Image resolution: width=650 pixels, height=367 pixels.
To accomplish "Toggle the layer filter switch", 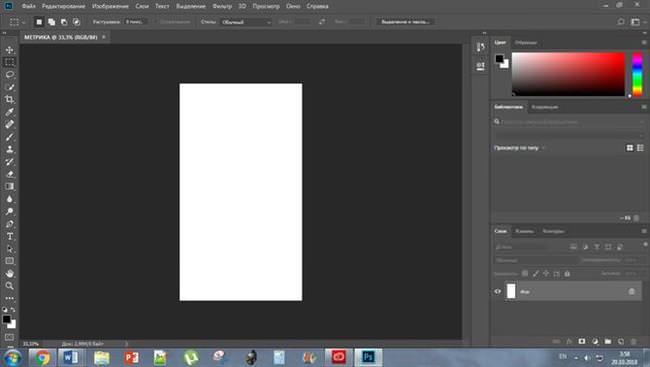I will tap(645, 245).
